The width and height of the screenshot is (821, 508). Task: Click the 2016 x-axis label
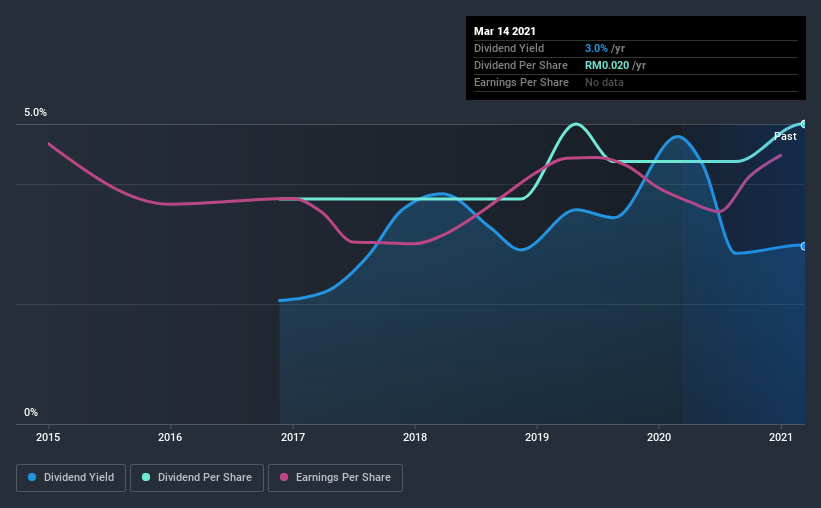170,437
